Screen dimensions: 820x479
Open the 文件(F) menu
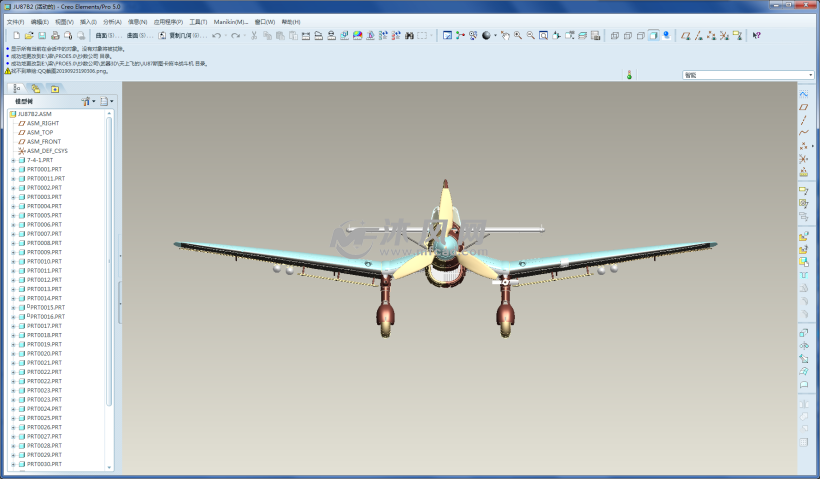(15, 21)
